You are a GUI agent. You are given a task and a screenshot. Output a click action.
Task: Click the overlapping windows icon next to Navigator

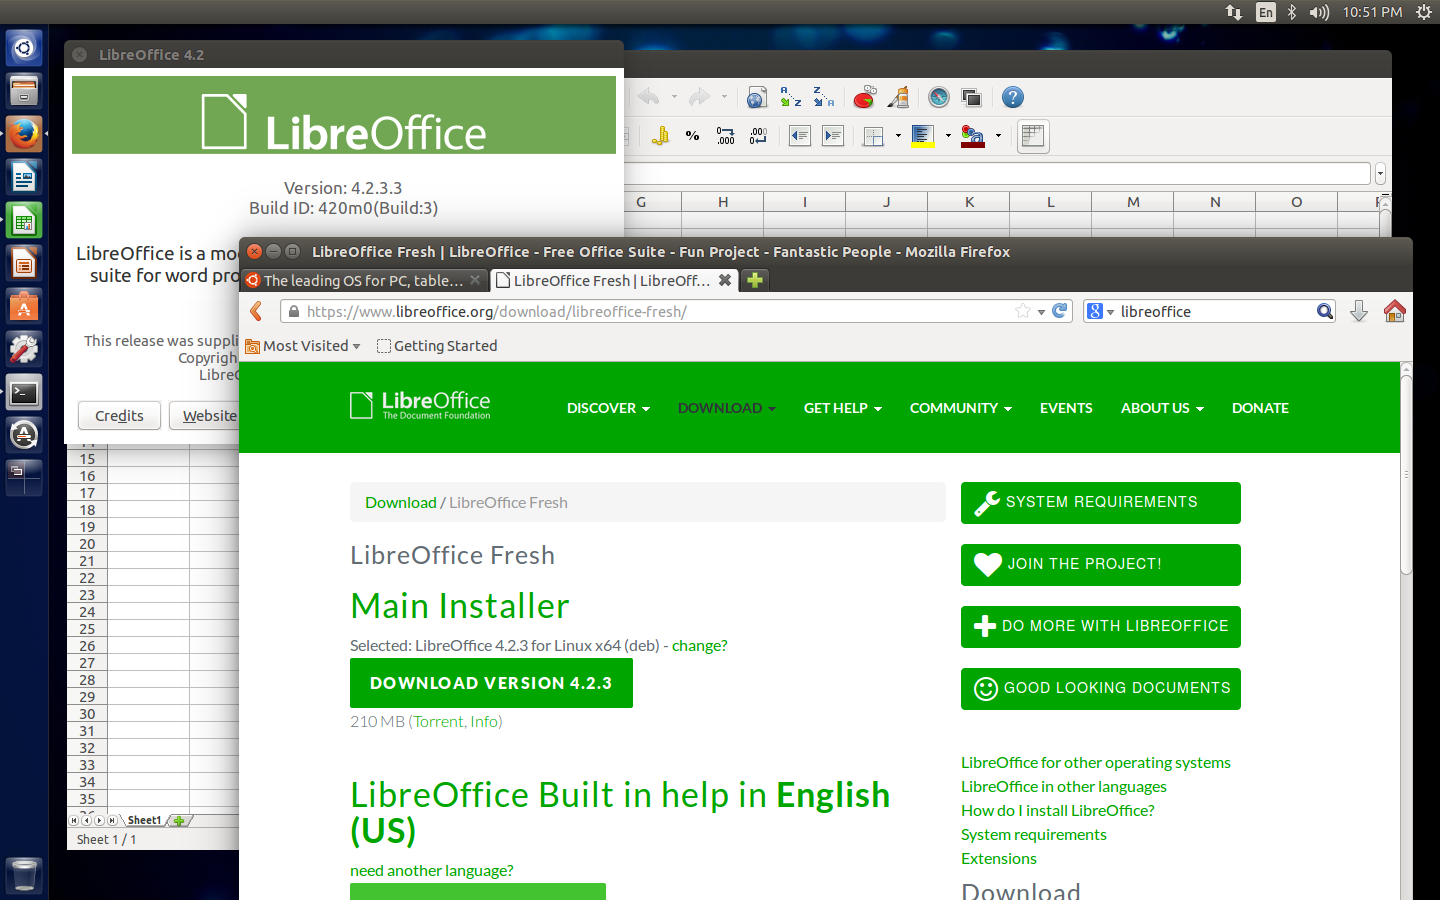(x=971, y=97)
